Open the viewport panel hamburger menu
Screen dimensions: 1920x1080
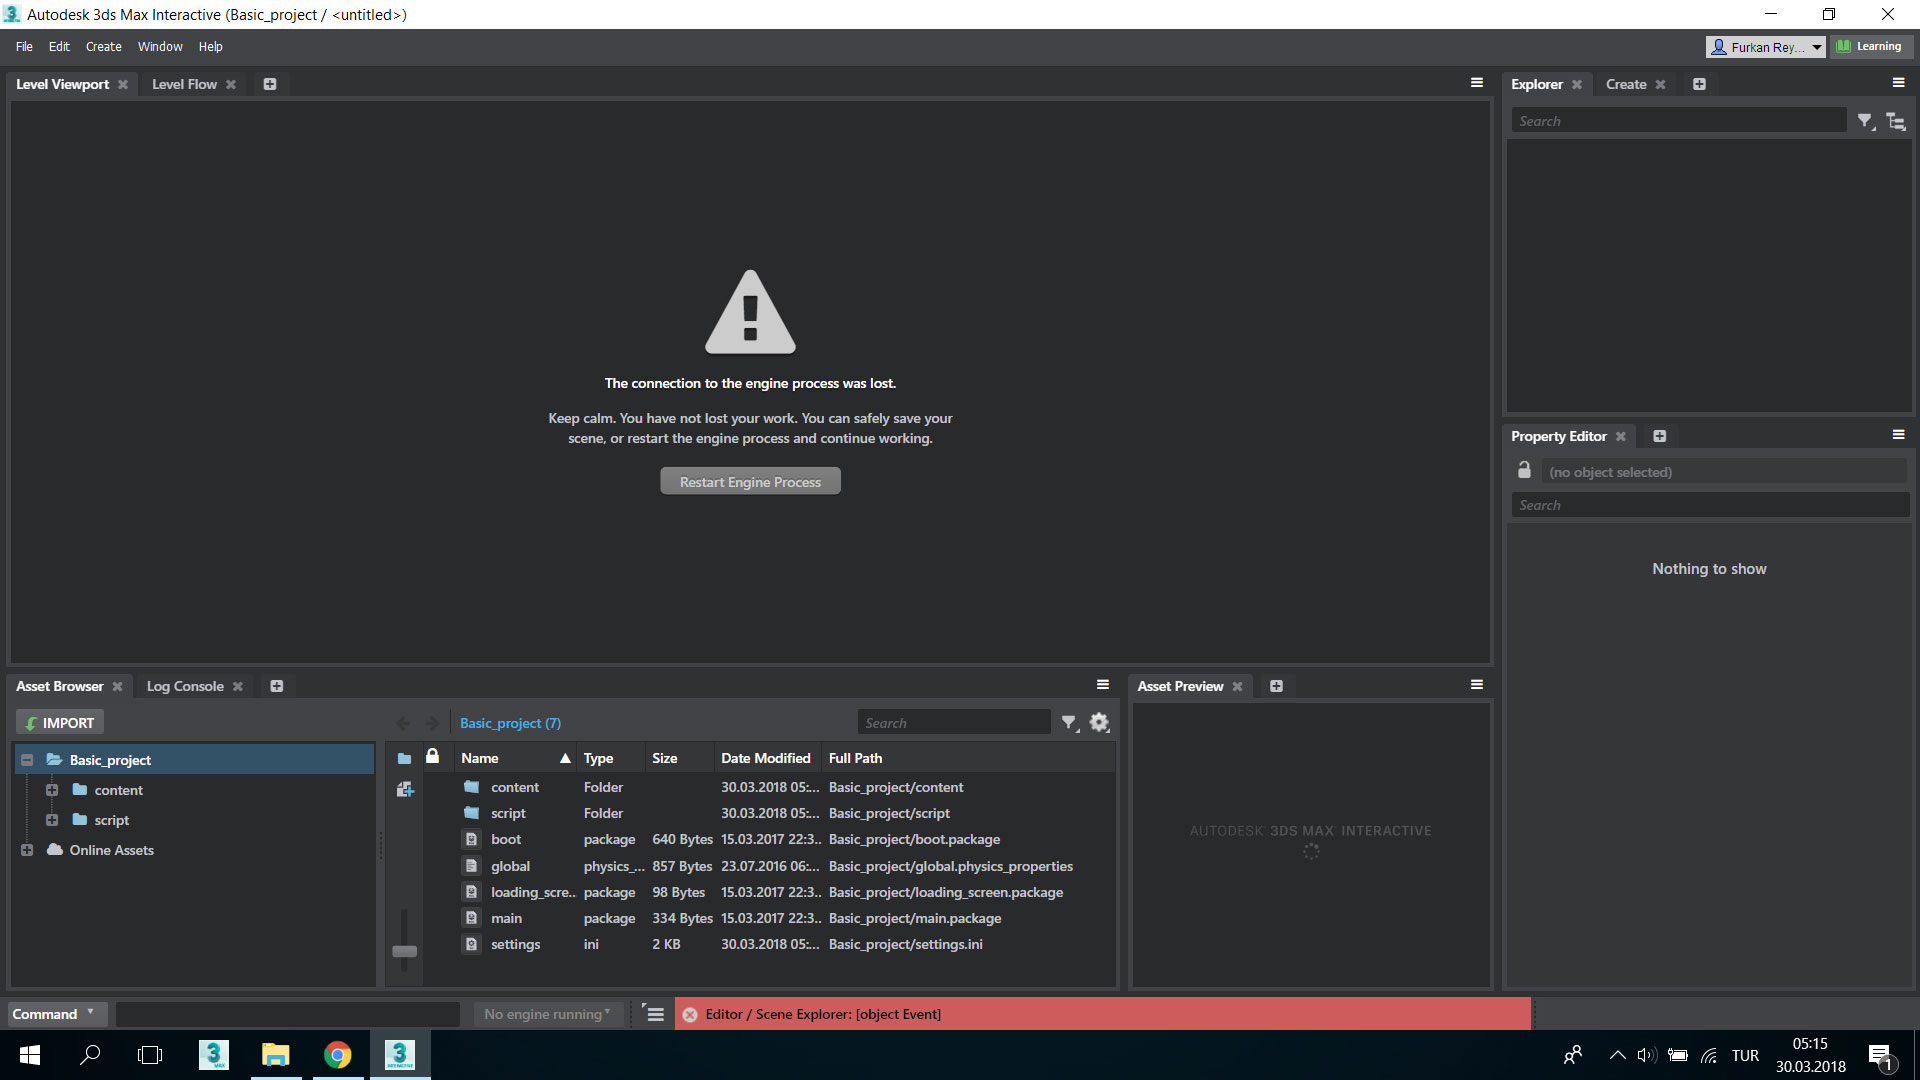pos(1476,83)
